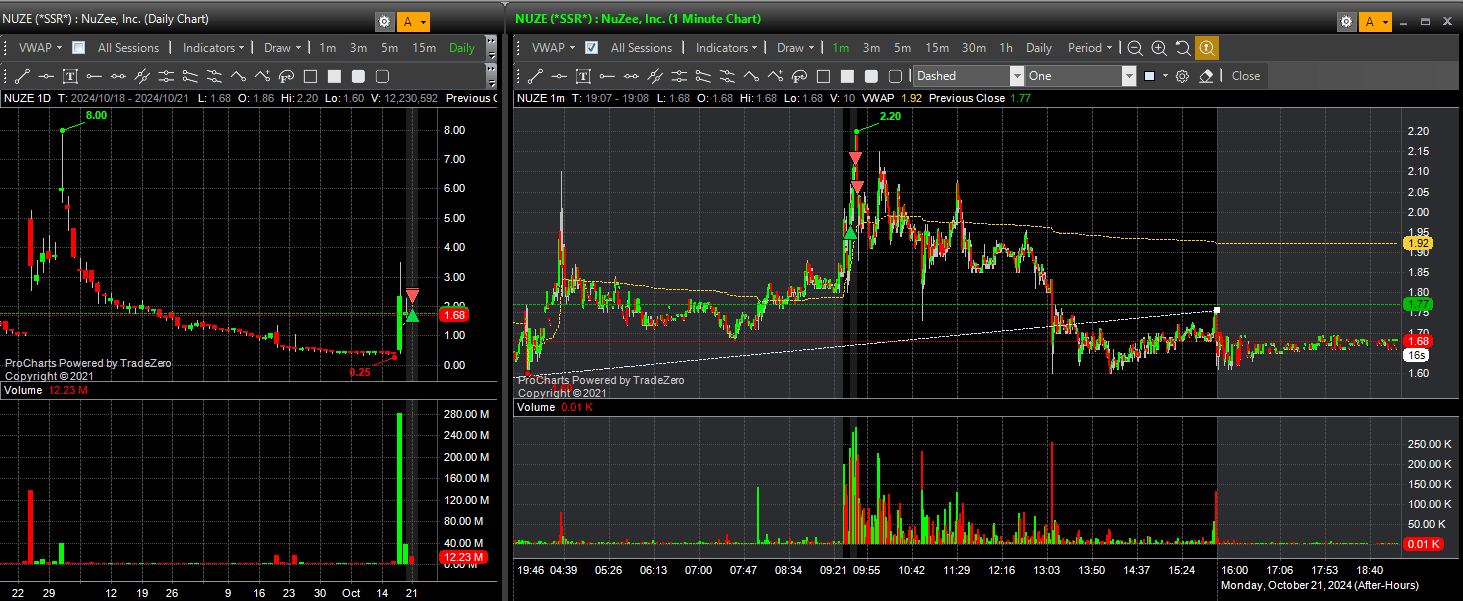Select the text annotation tool in 1 Minute chart
Viewport: 1463px width, 601px height.
point(583,76)
